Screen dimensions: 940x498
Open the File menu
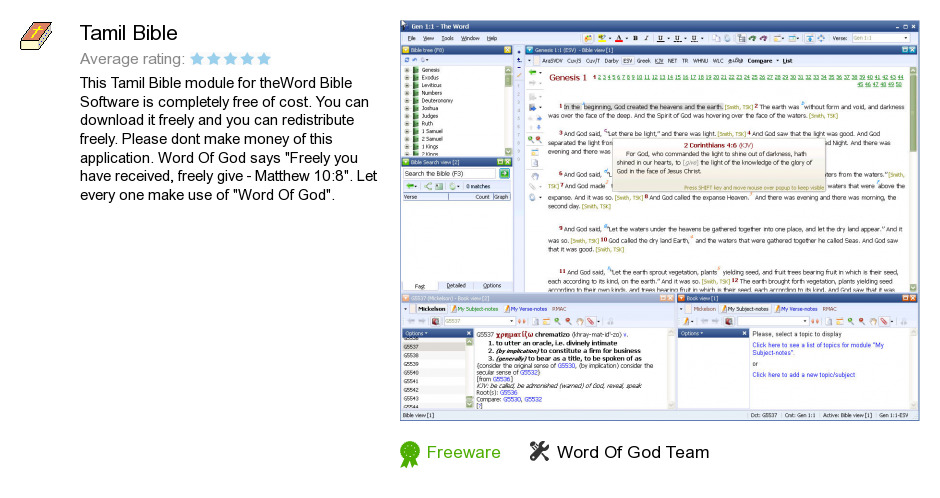(x=412, y=38)
